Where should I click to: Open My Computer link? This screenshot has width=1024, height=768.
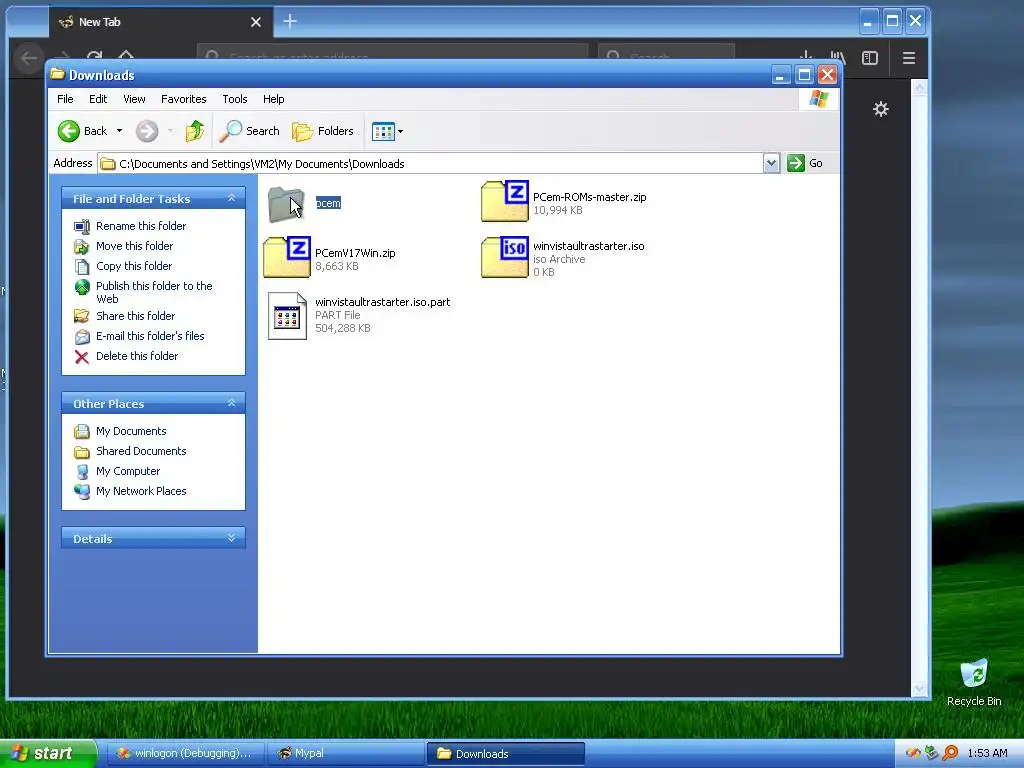[128, 472]
